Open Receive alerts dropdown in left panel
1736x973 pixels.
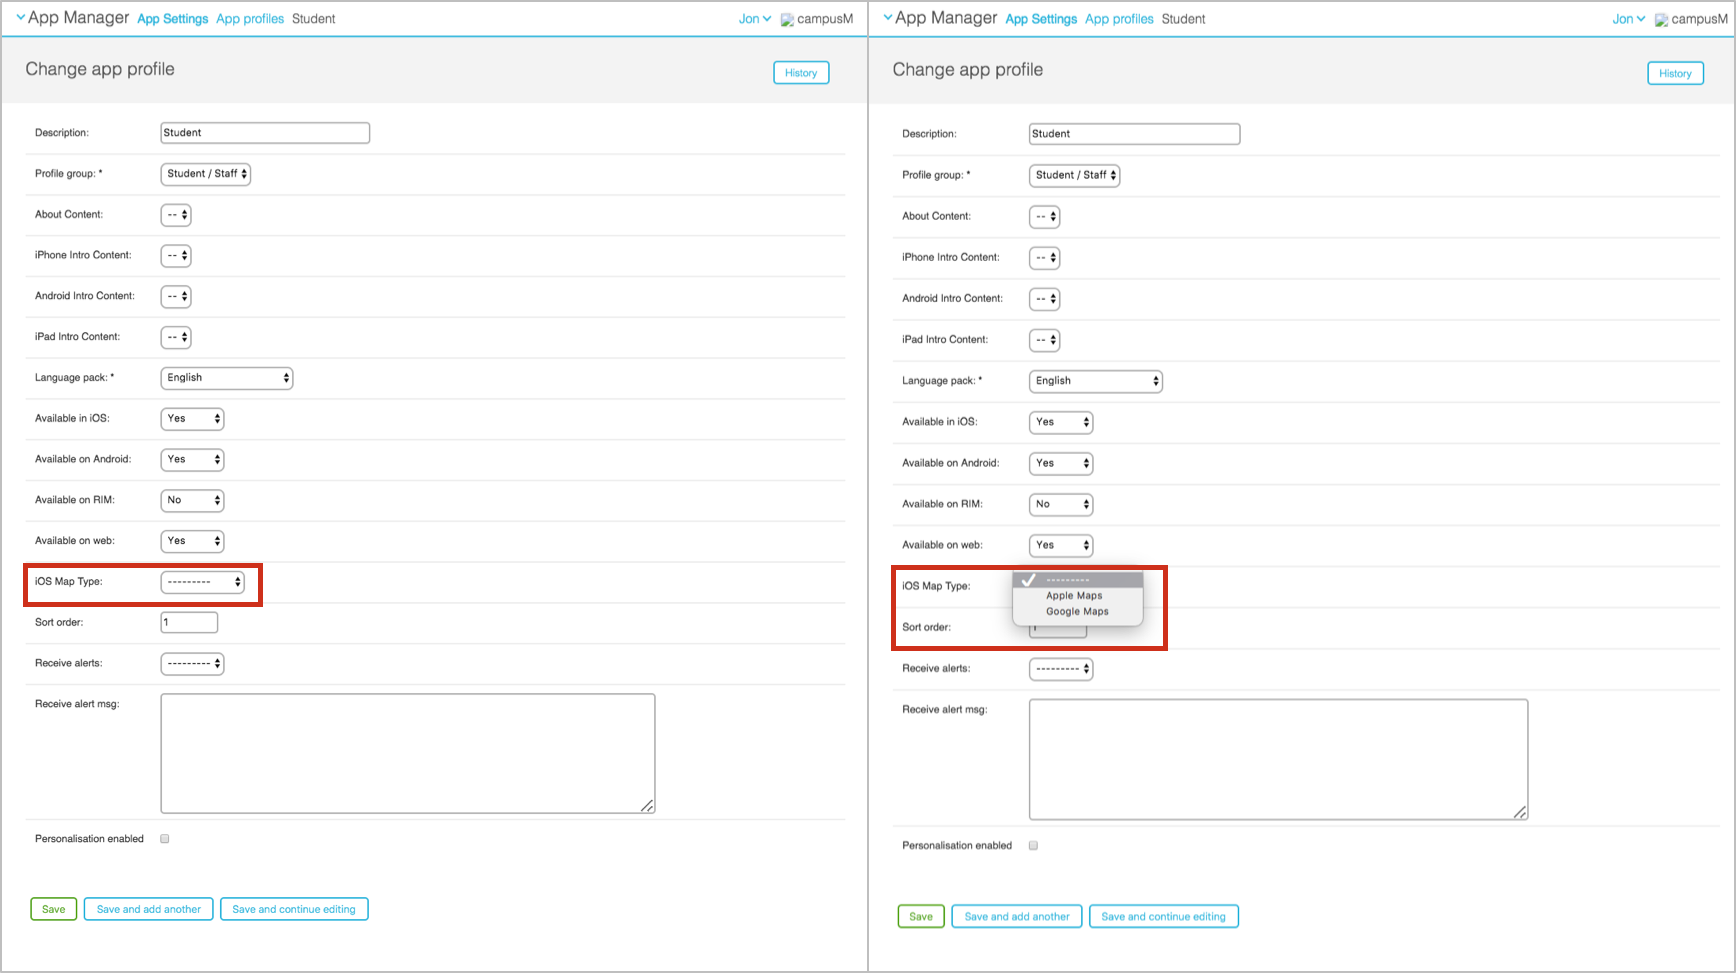coord(192,664)
